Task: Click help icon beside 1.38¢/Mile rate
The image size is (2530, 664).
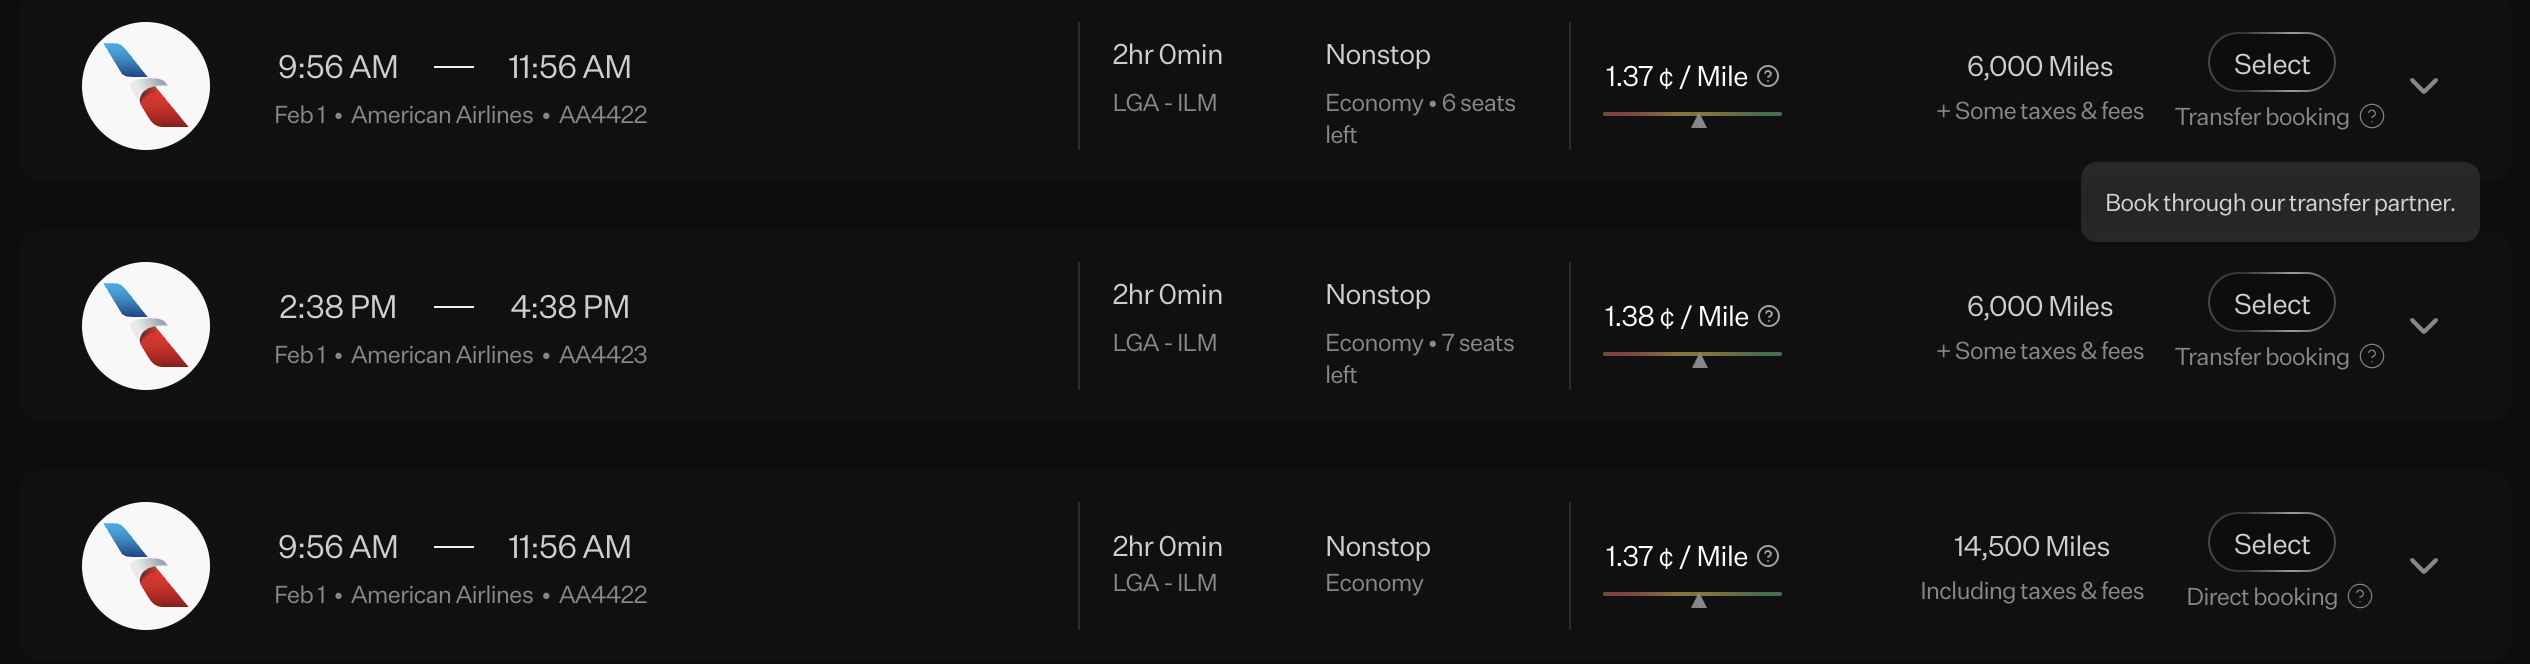Action: (1769, 316)
